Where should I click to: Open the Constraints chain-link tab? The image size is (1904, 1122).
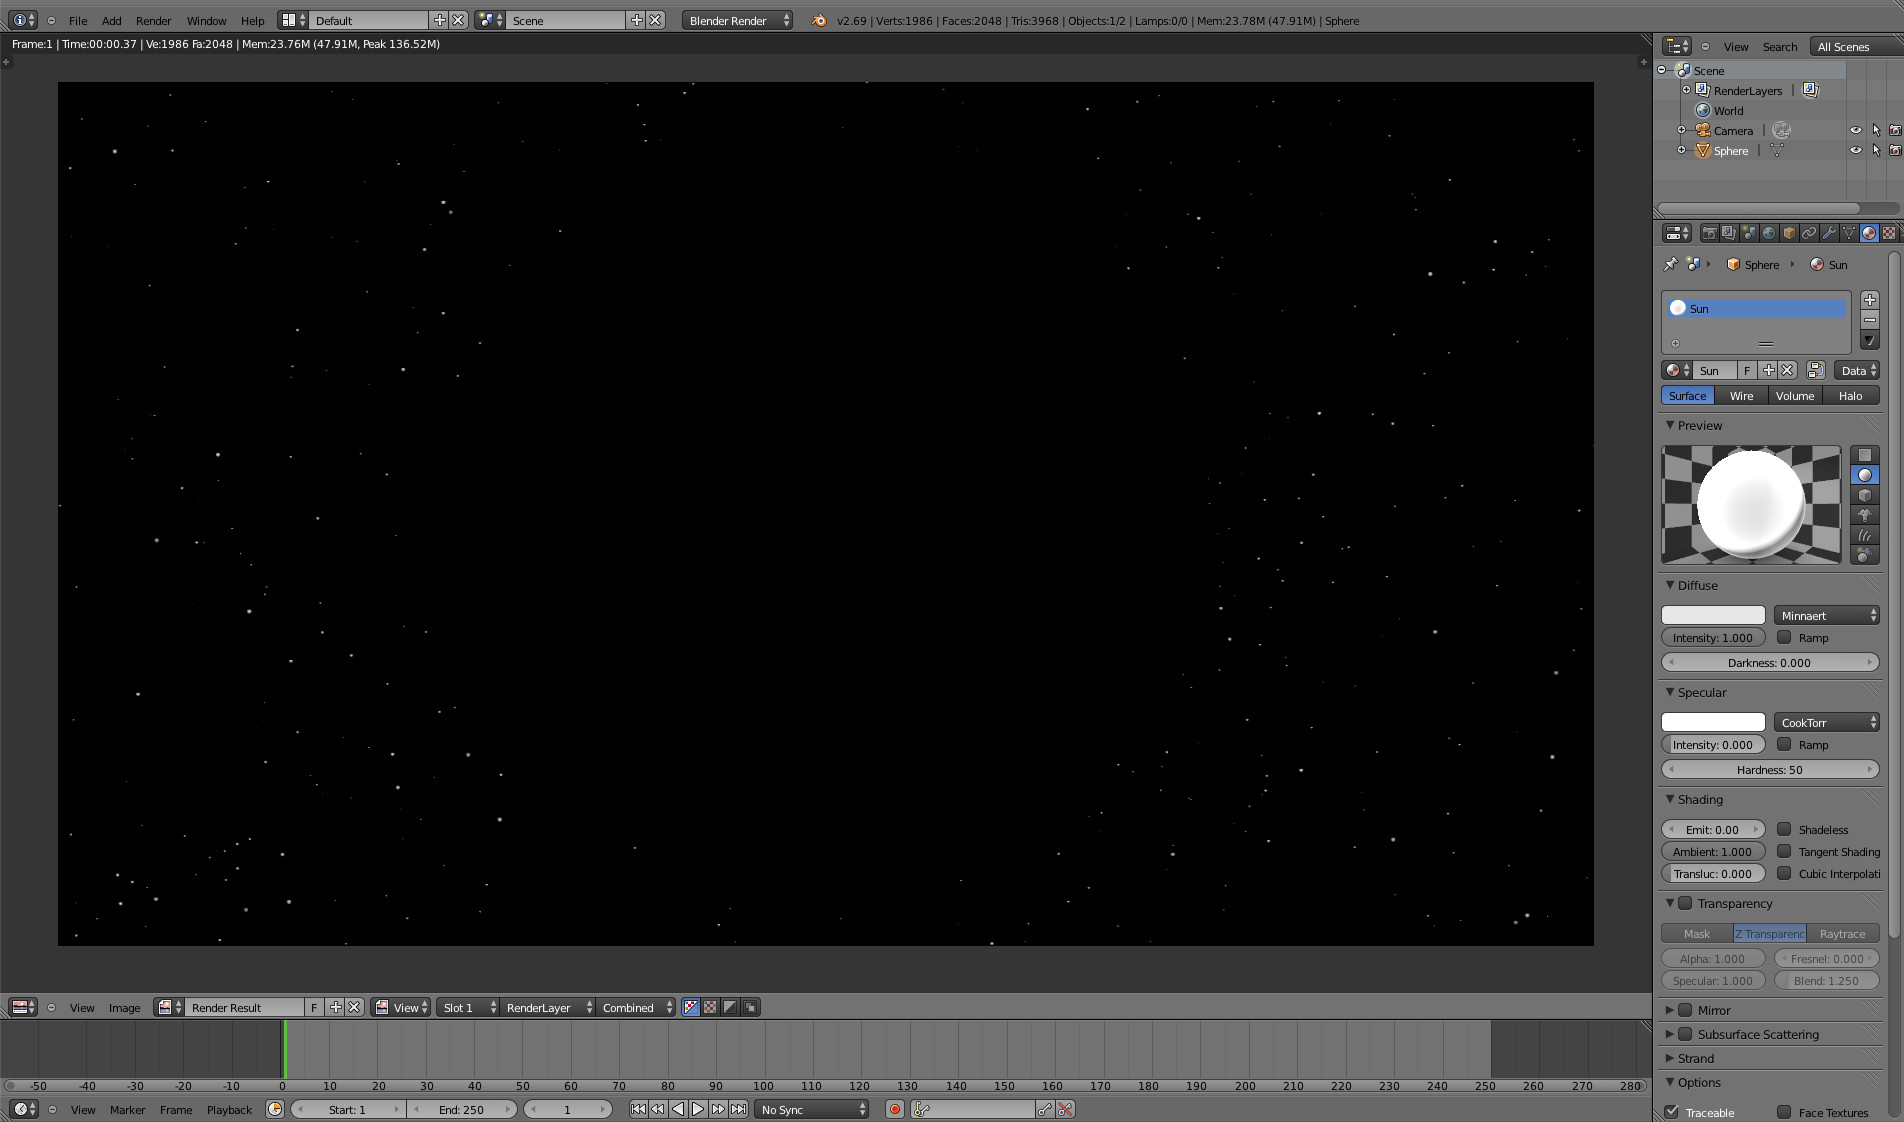pyautogui.click(x=1809, y=233)
